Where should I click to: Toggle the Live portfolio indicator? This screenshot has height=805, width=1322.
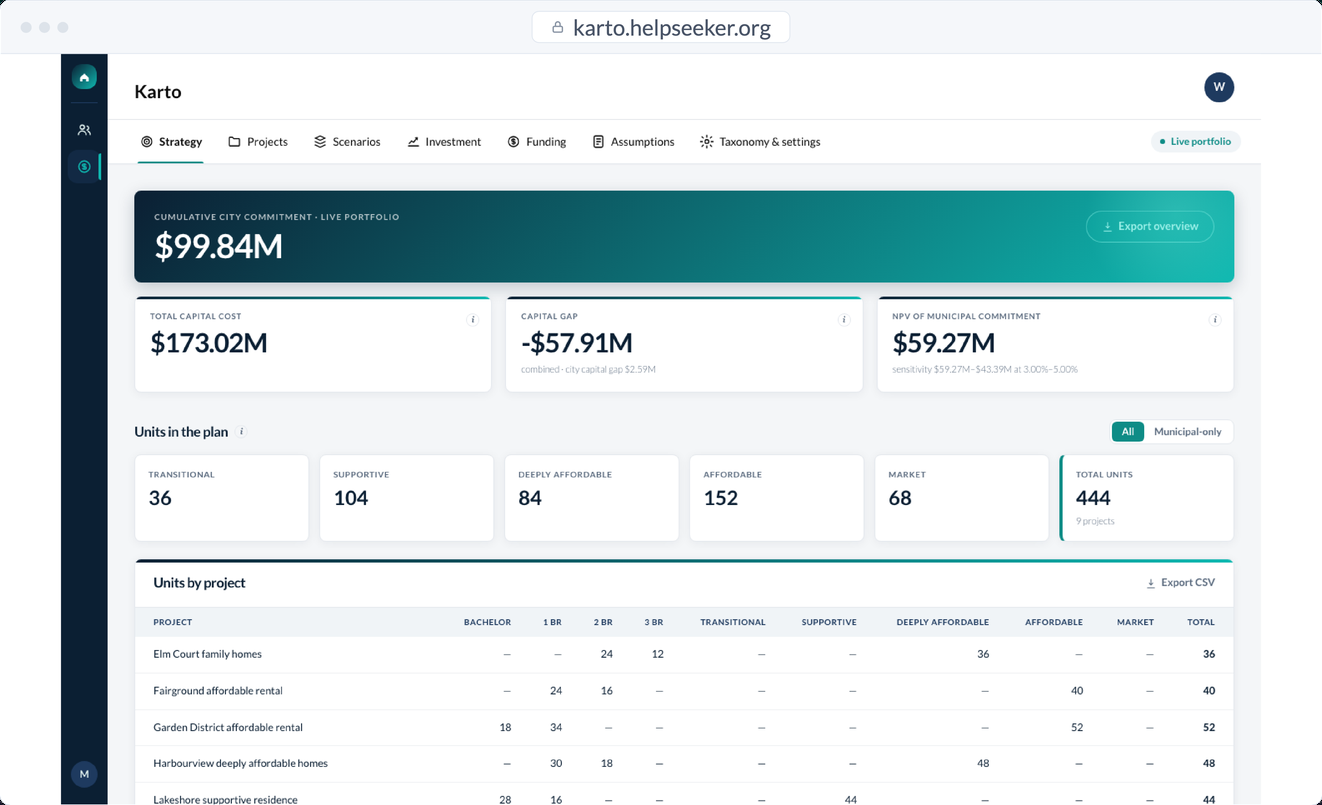[1195, 142]
